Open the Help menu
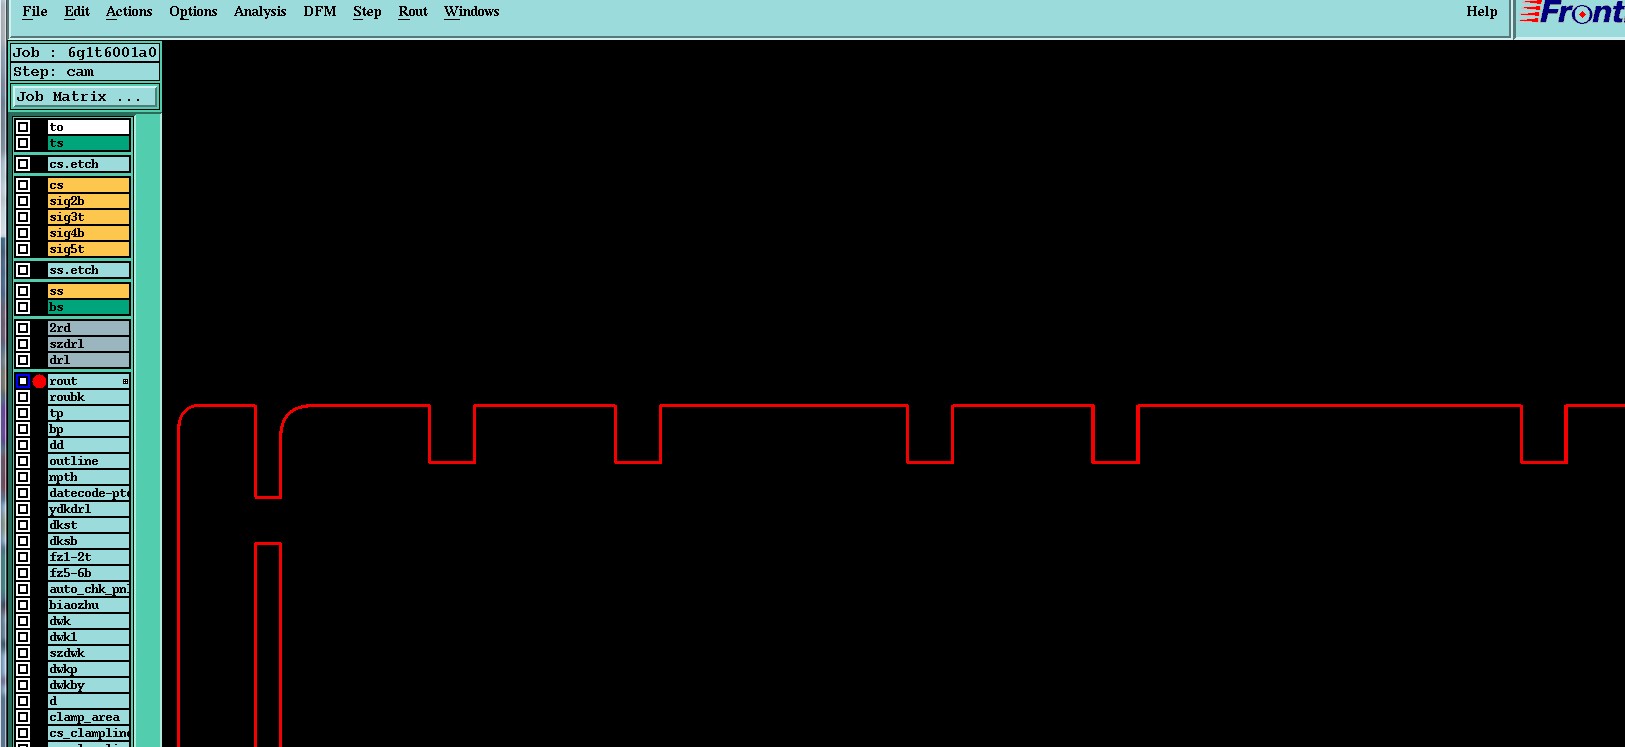1625x747 pixels. [1482, 12]
